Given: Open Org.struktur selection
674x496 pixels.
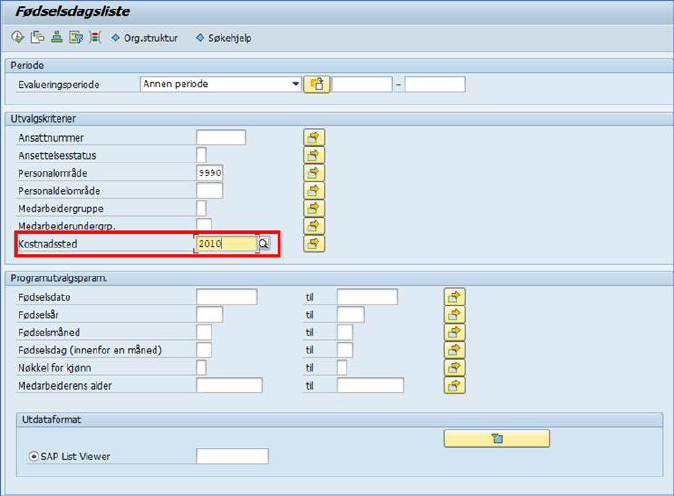Looking at the screenshot, I should [x=144, y=38].
